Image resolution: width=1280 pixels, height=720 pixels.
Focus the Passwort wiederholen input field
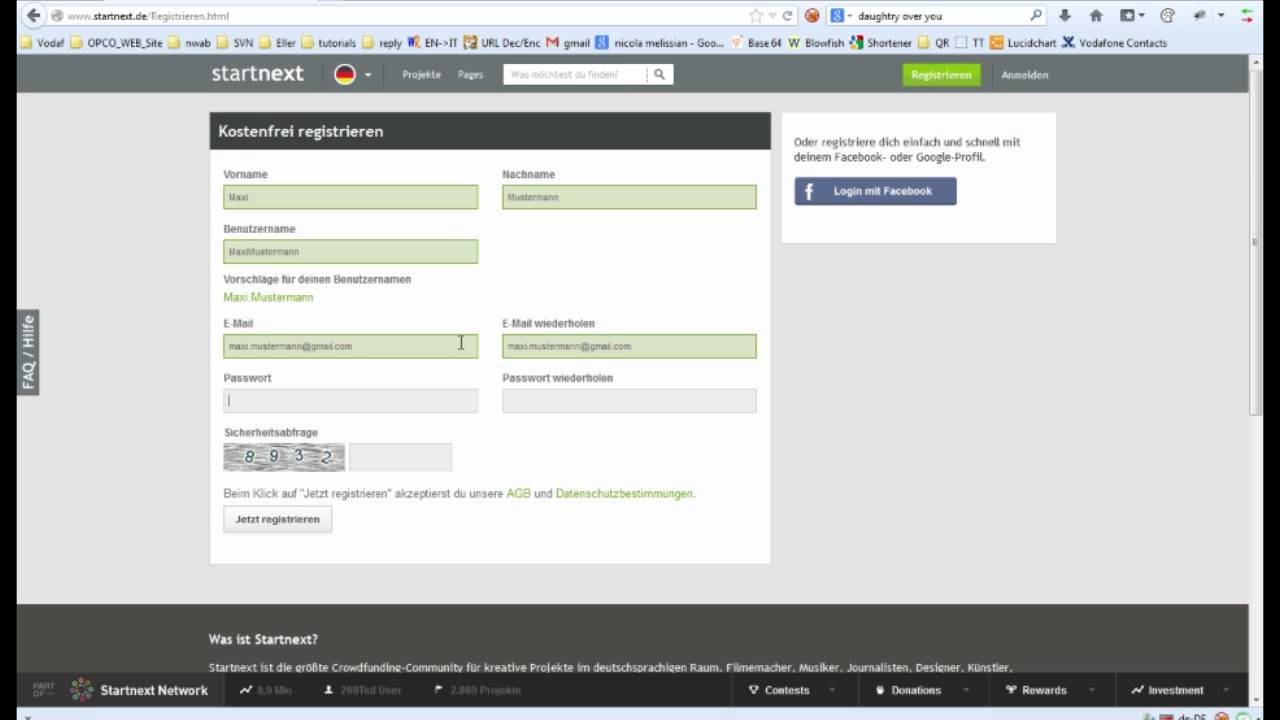(629, 401)
